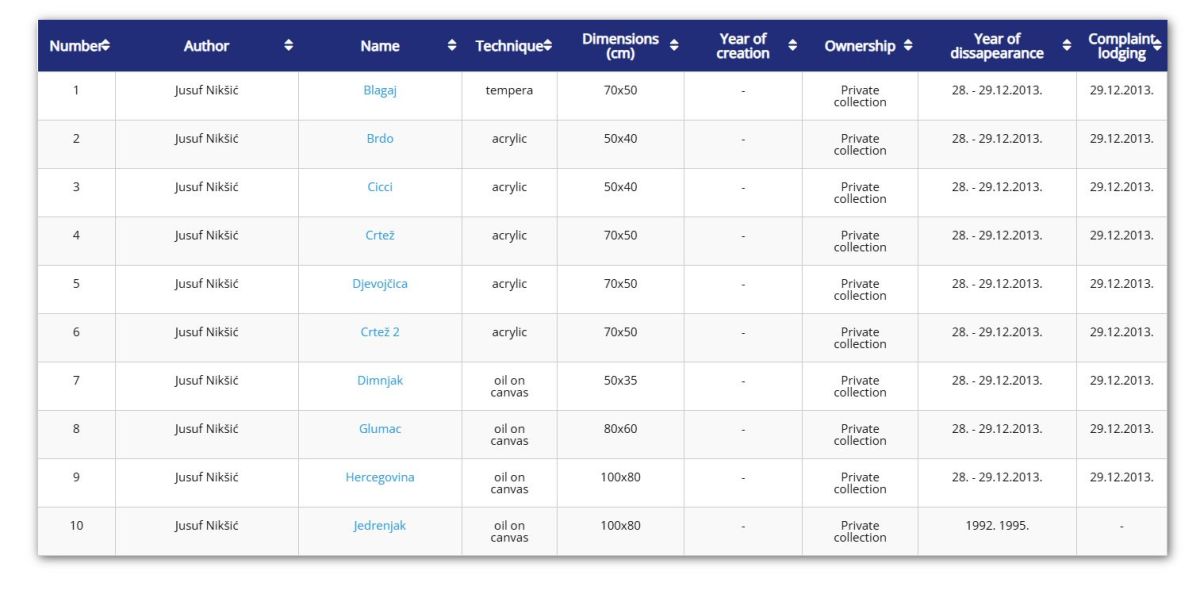Click the sort arrows beside Number header
Image resolution: width=1200 pixels, height=590 pixels.
(x=105, y=46)
